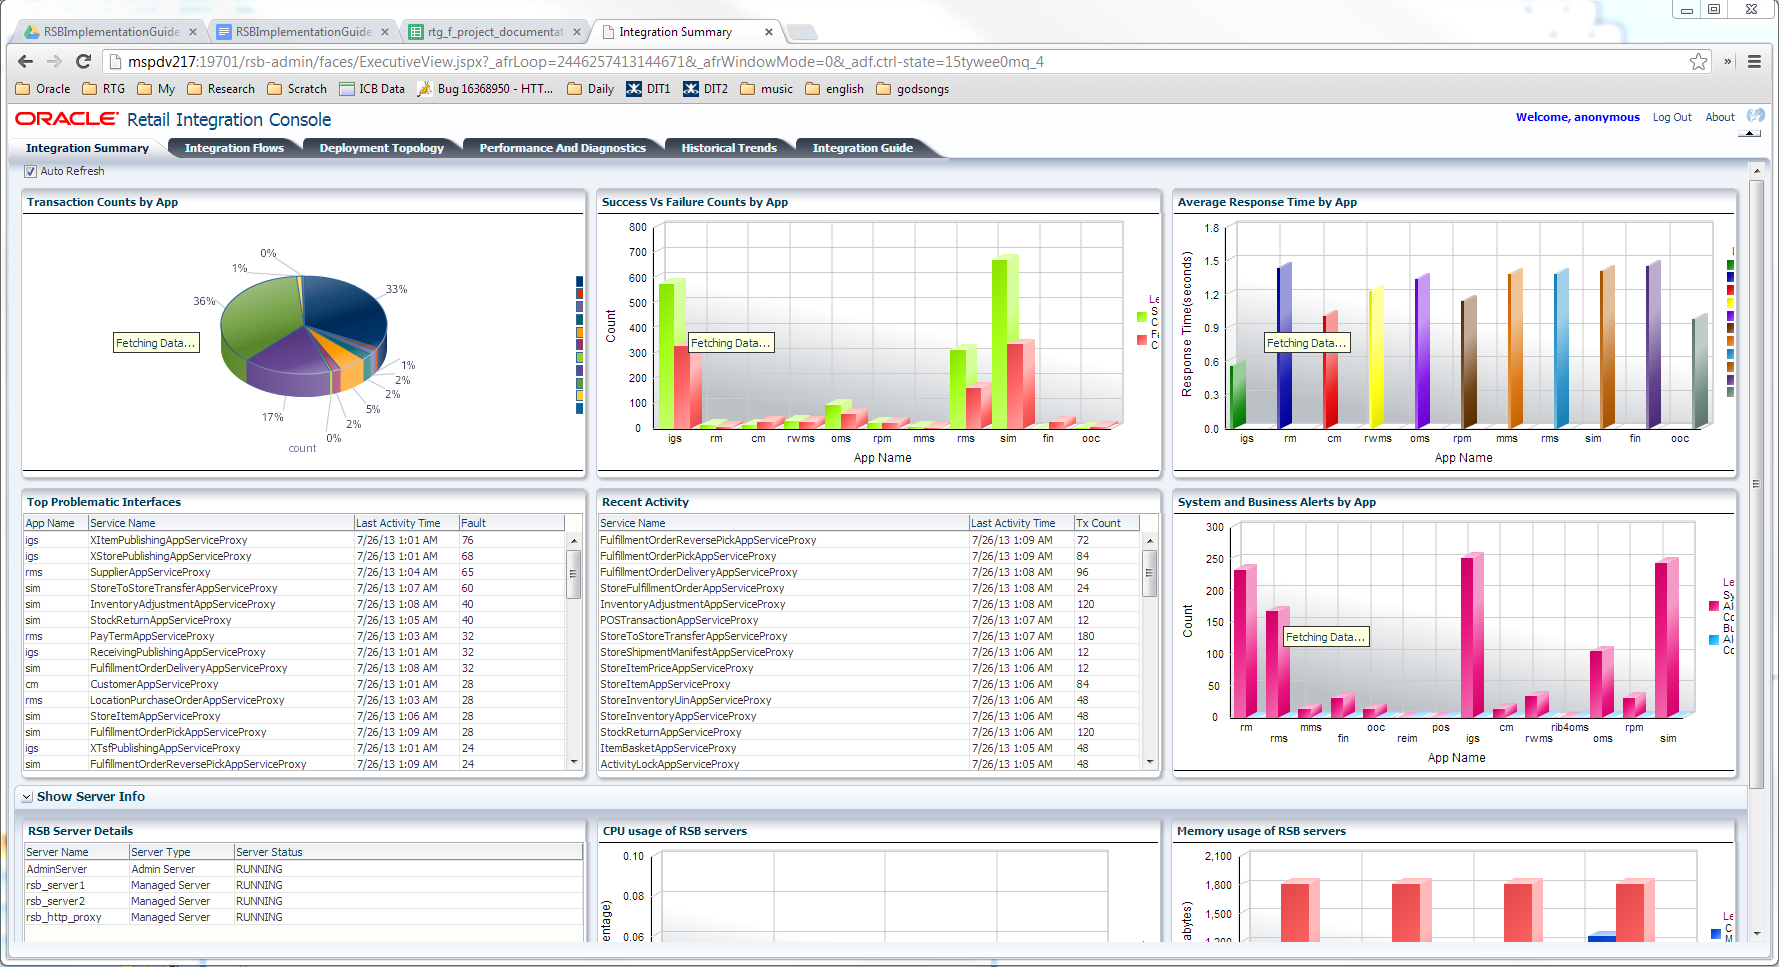Close the rtg_f_project_documentat browser tab
1779x967 pixels.
[577, 32]
